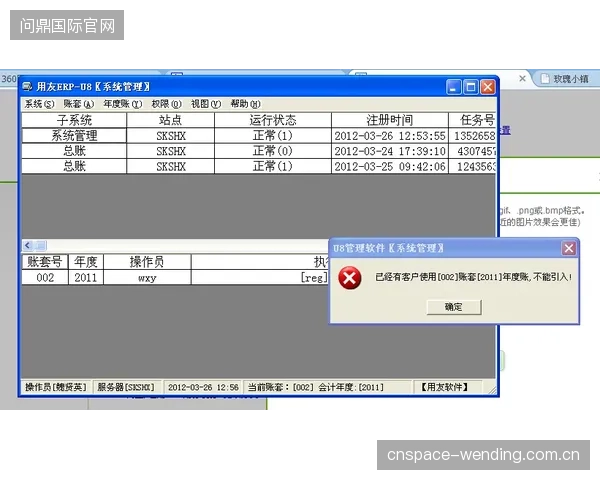This screenshot has height=480, width=600.
Task: Click the 任务号 column header
Action: click(x=472, y=120)
